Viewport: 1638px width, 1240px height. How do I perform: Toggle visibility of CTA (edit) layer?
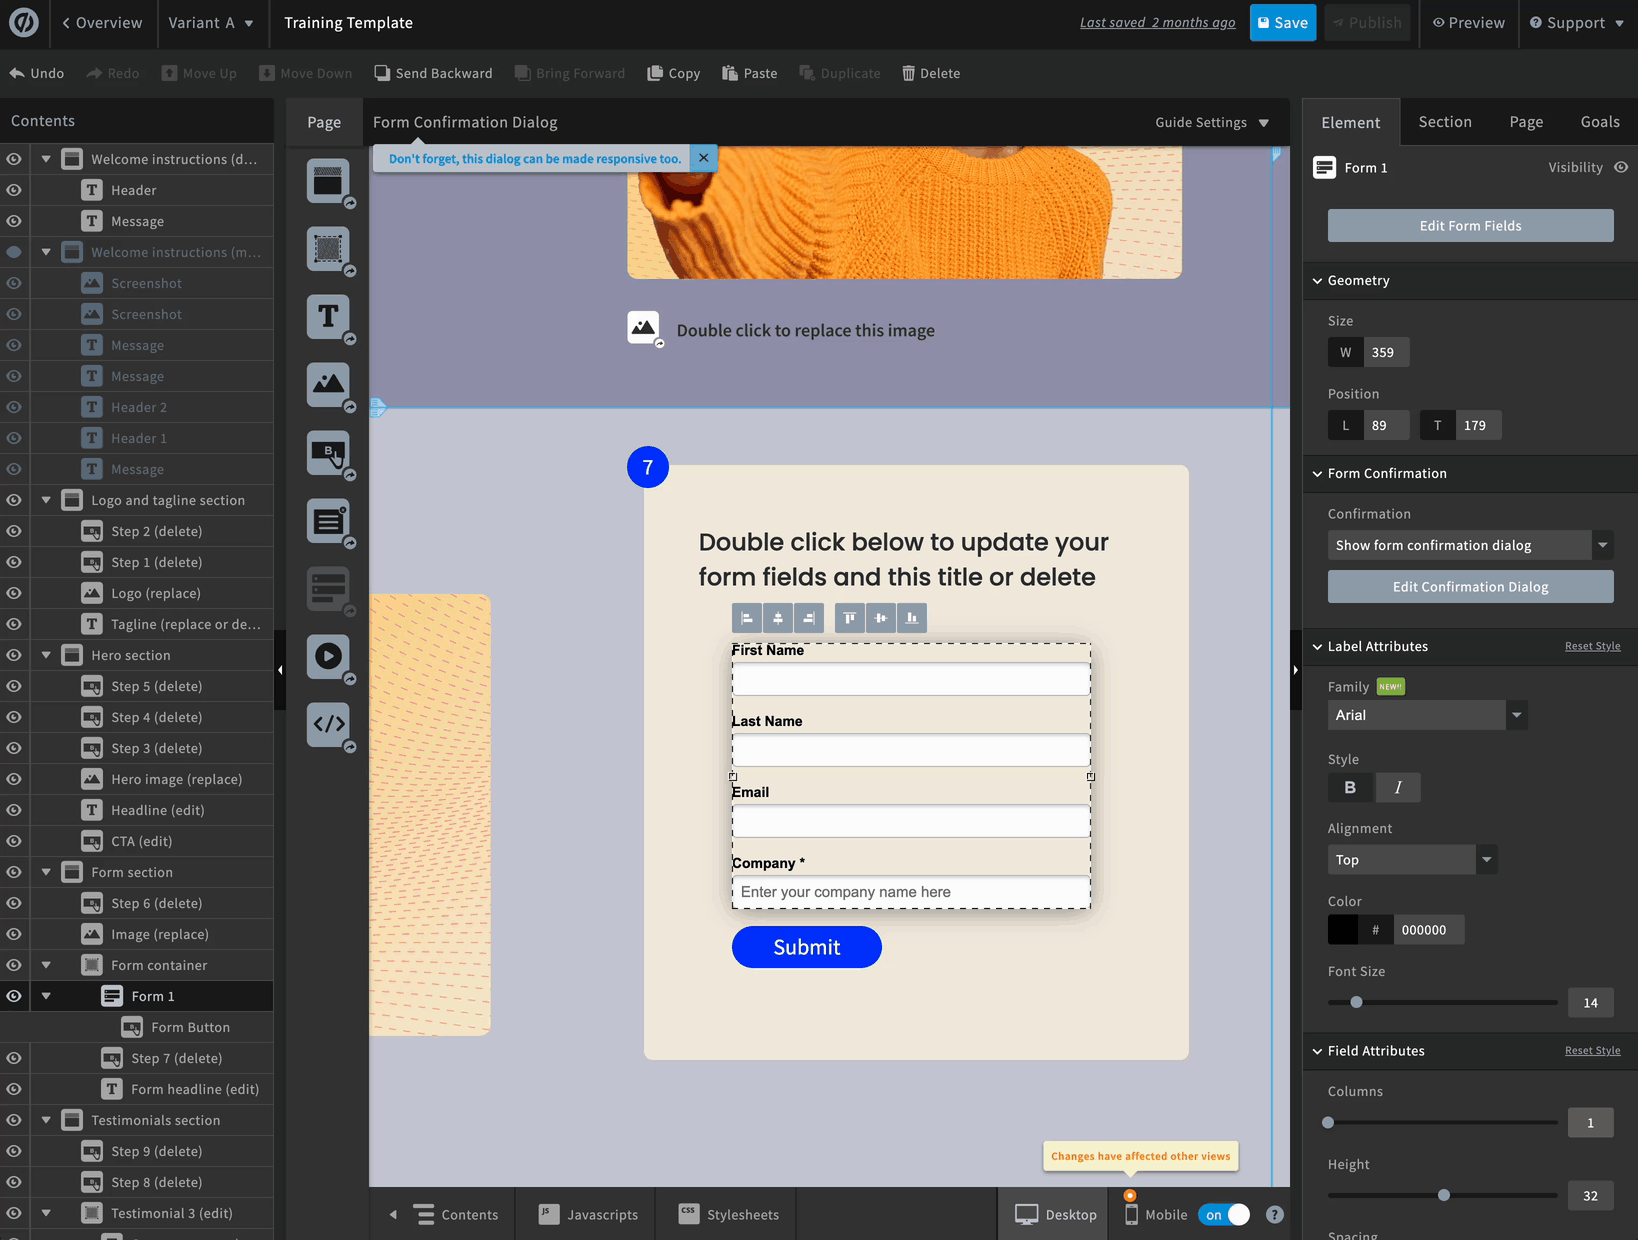(14, 841)
